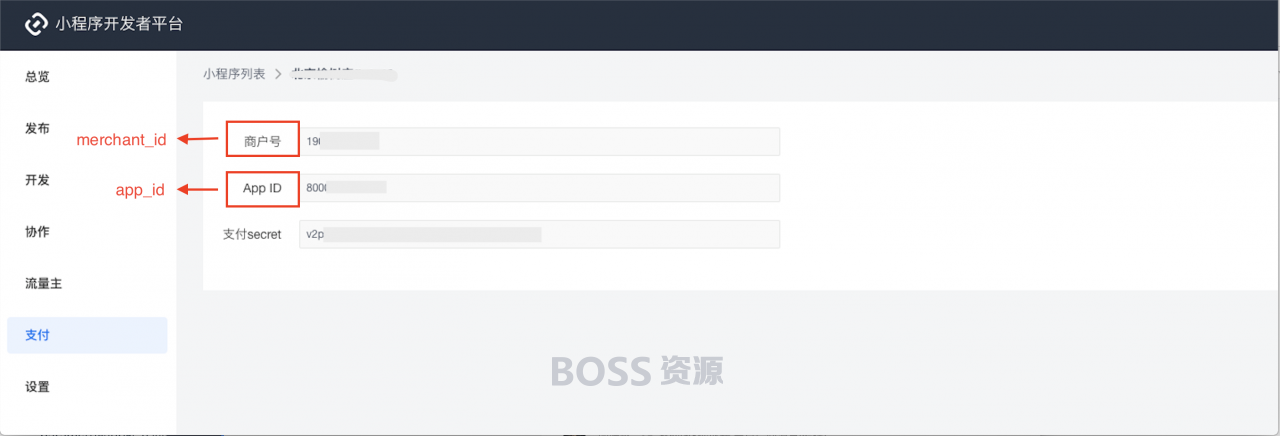The height and width of the screenshot is (436, 1280).
Task: Navigate back to 小程序列表 breadcrumb
Action: [x=234, y=74]
